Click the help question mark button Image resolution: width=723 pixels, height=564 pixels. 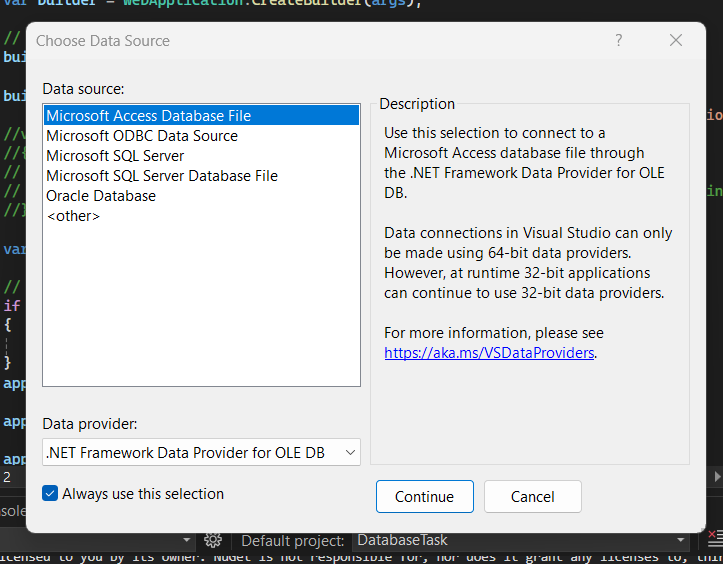(x=619, y=41)
